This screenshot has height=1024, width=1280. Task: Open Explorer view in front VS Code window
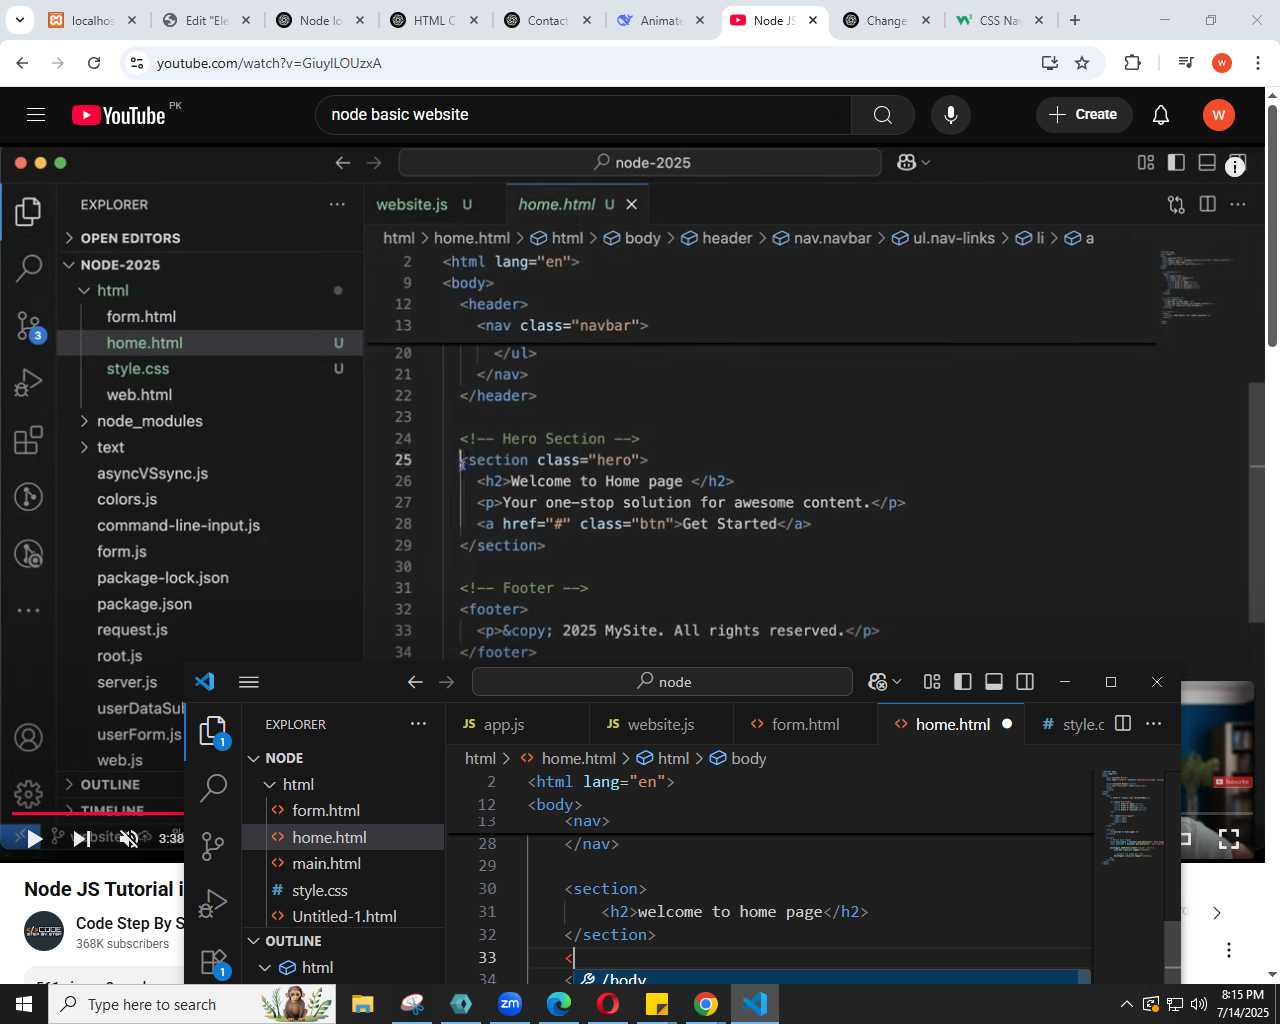pyautogui.click(x=213, y=732)
